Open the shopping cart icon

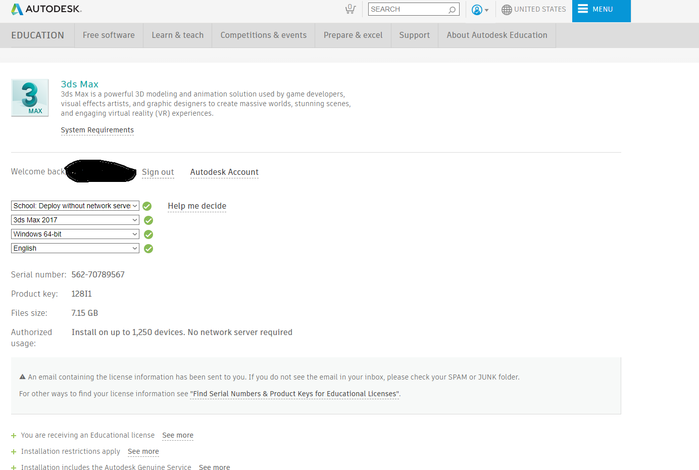click(x=350, y=9)
